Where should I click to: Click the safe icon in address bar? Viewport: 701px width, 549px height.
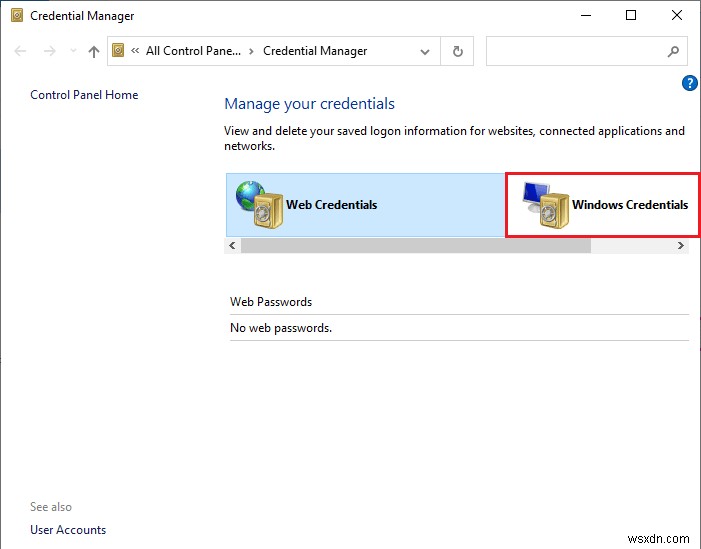pos(118,50)
